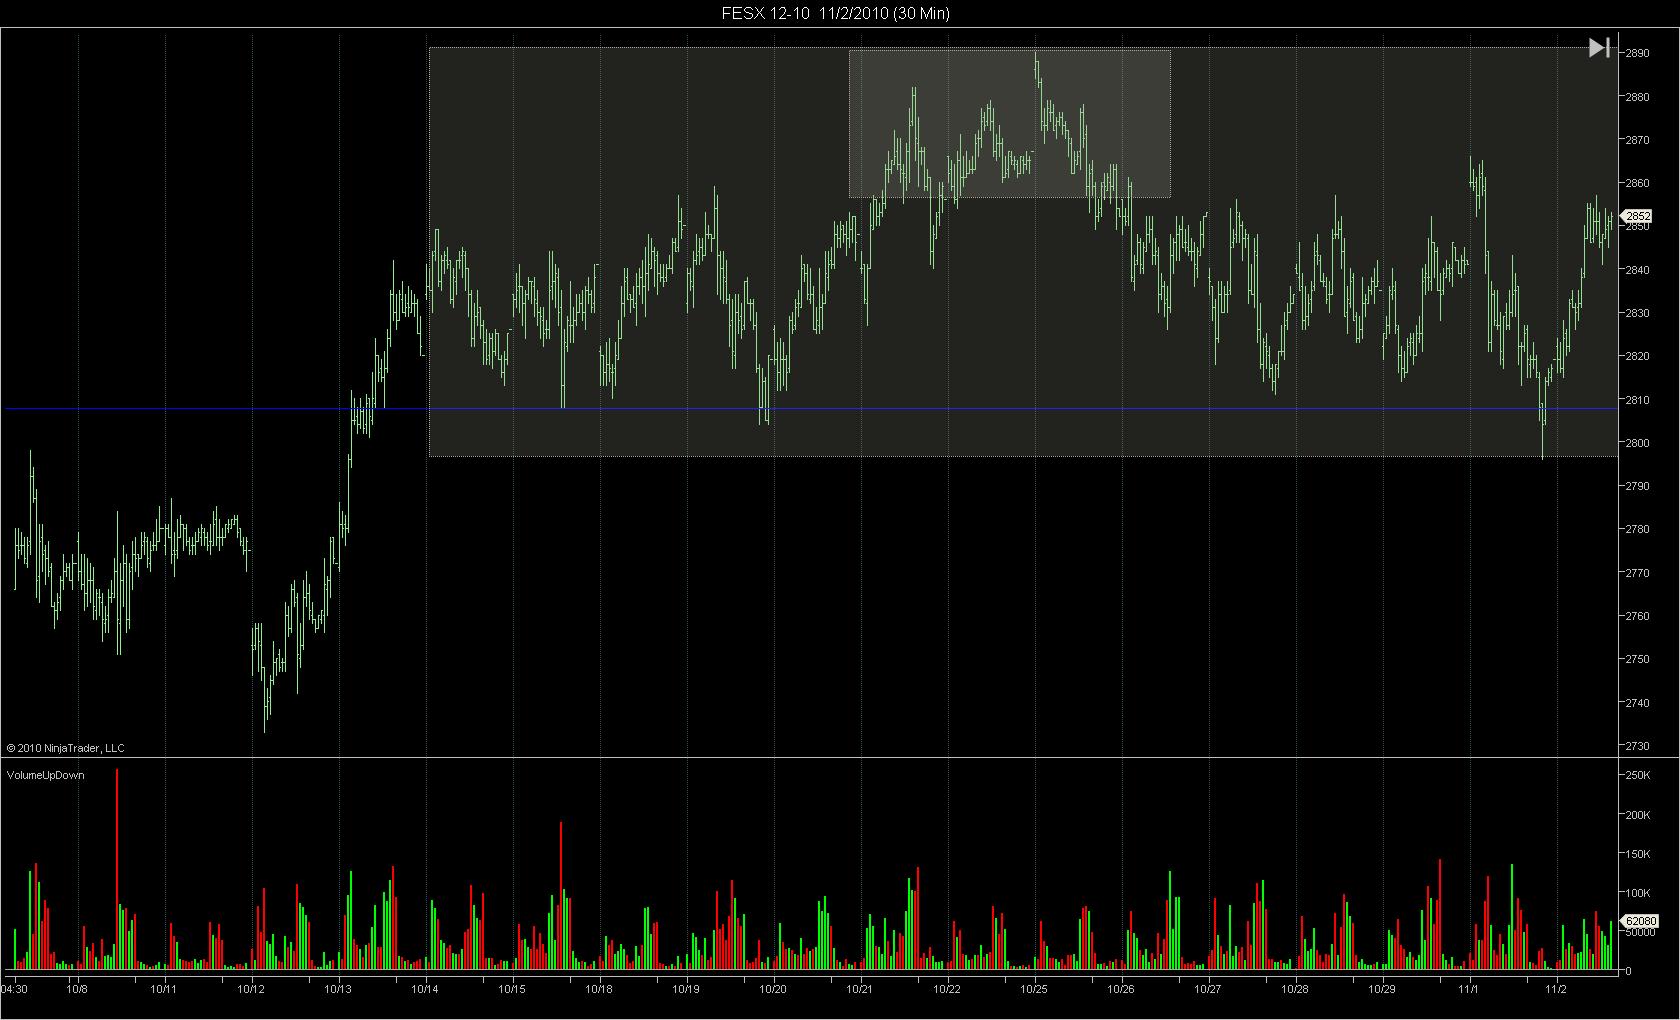
Task: Click the current price marker 2852
Action: coord(1635,216)
